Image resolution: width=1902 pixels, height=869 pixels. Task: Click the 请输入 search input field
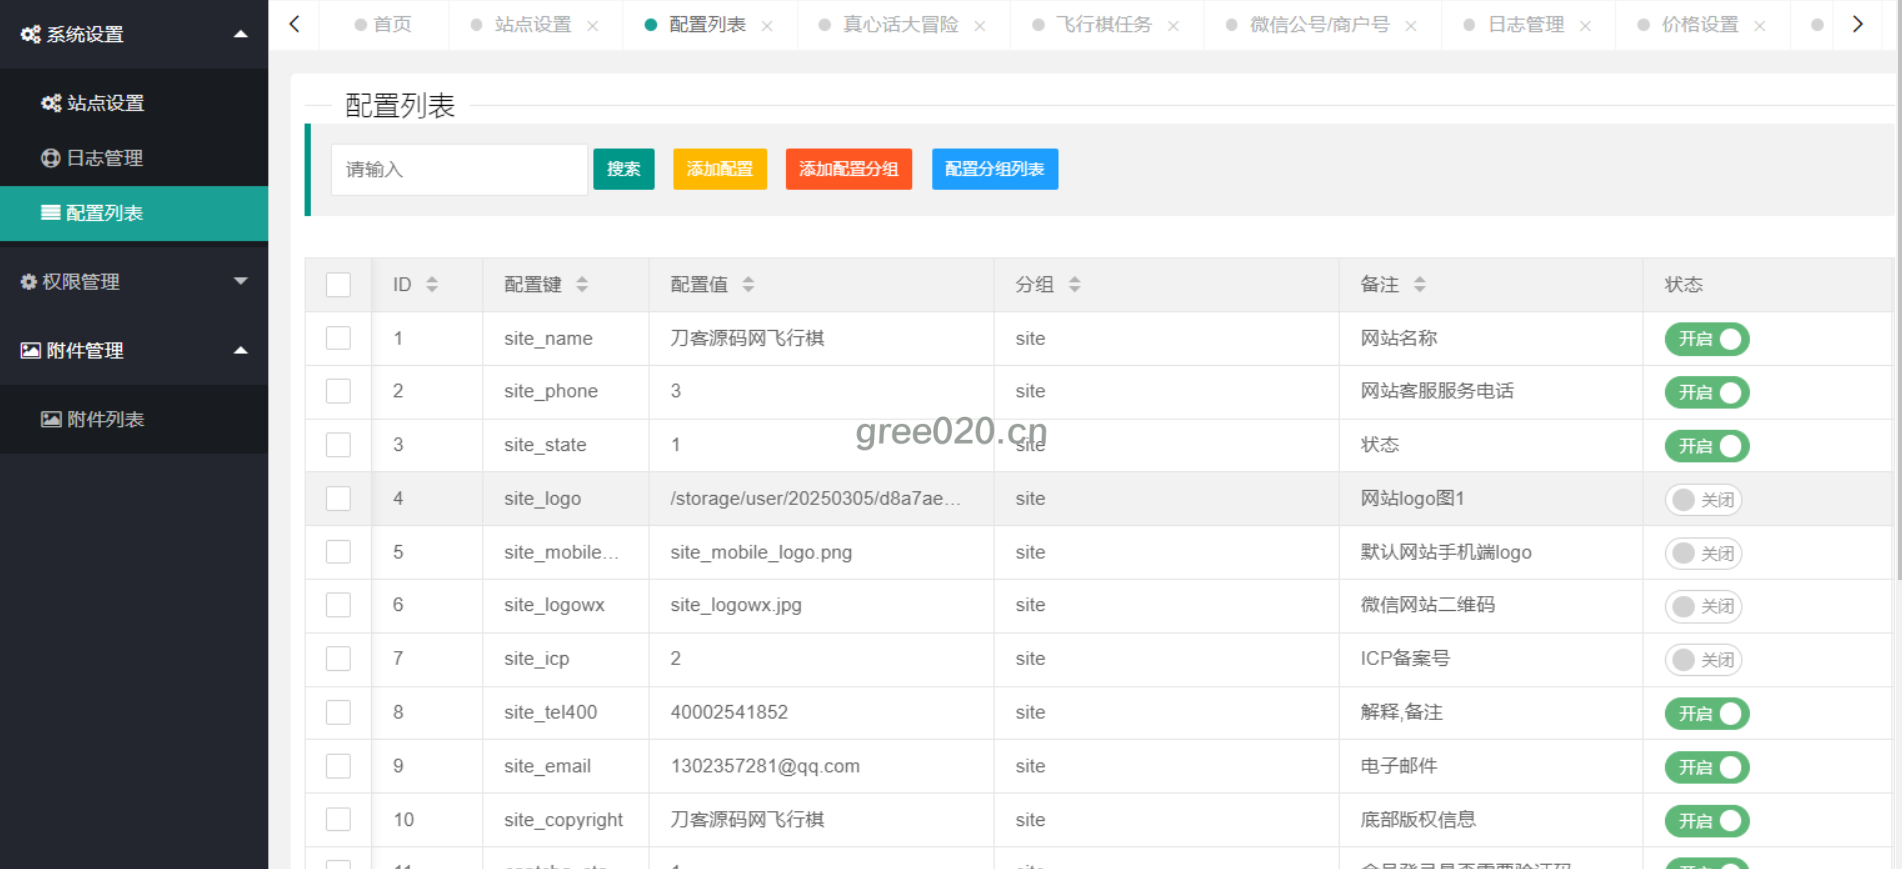point(459,169)
